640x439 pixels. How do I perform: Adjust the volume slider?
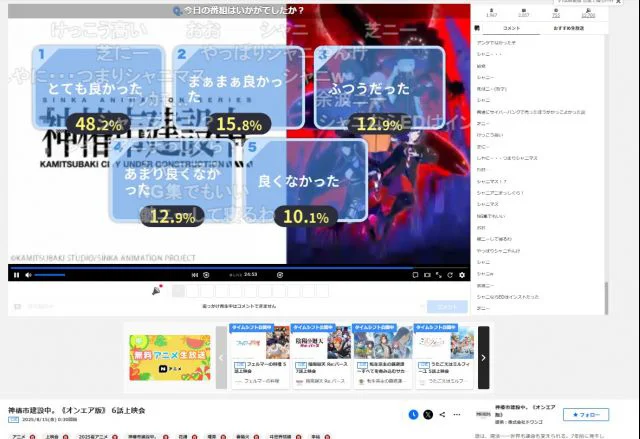(x=50, y=275)
